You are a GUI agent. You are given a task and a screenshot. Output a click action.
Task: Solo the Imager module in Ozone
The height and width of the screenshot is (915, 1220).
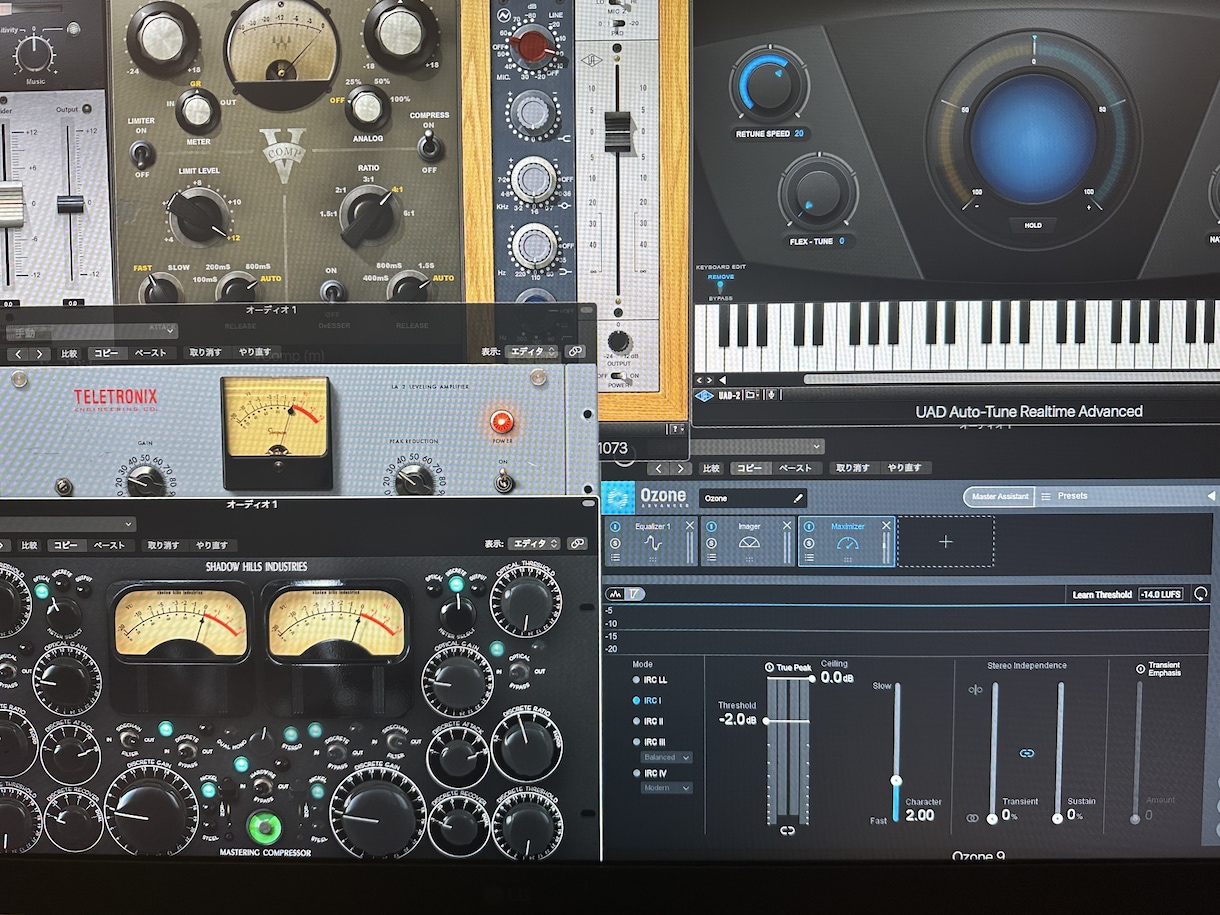tap(712, 542)
